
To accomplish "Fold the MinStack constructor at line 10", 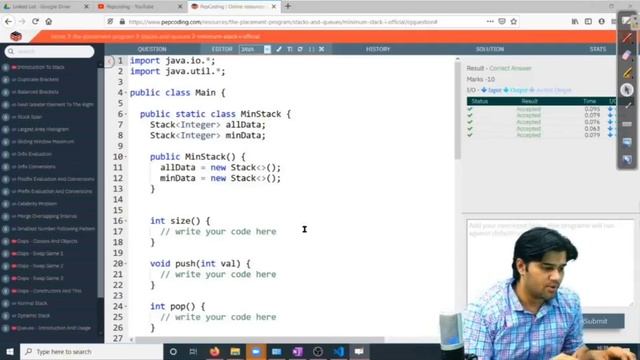I will coord(126,157).
